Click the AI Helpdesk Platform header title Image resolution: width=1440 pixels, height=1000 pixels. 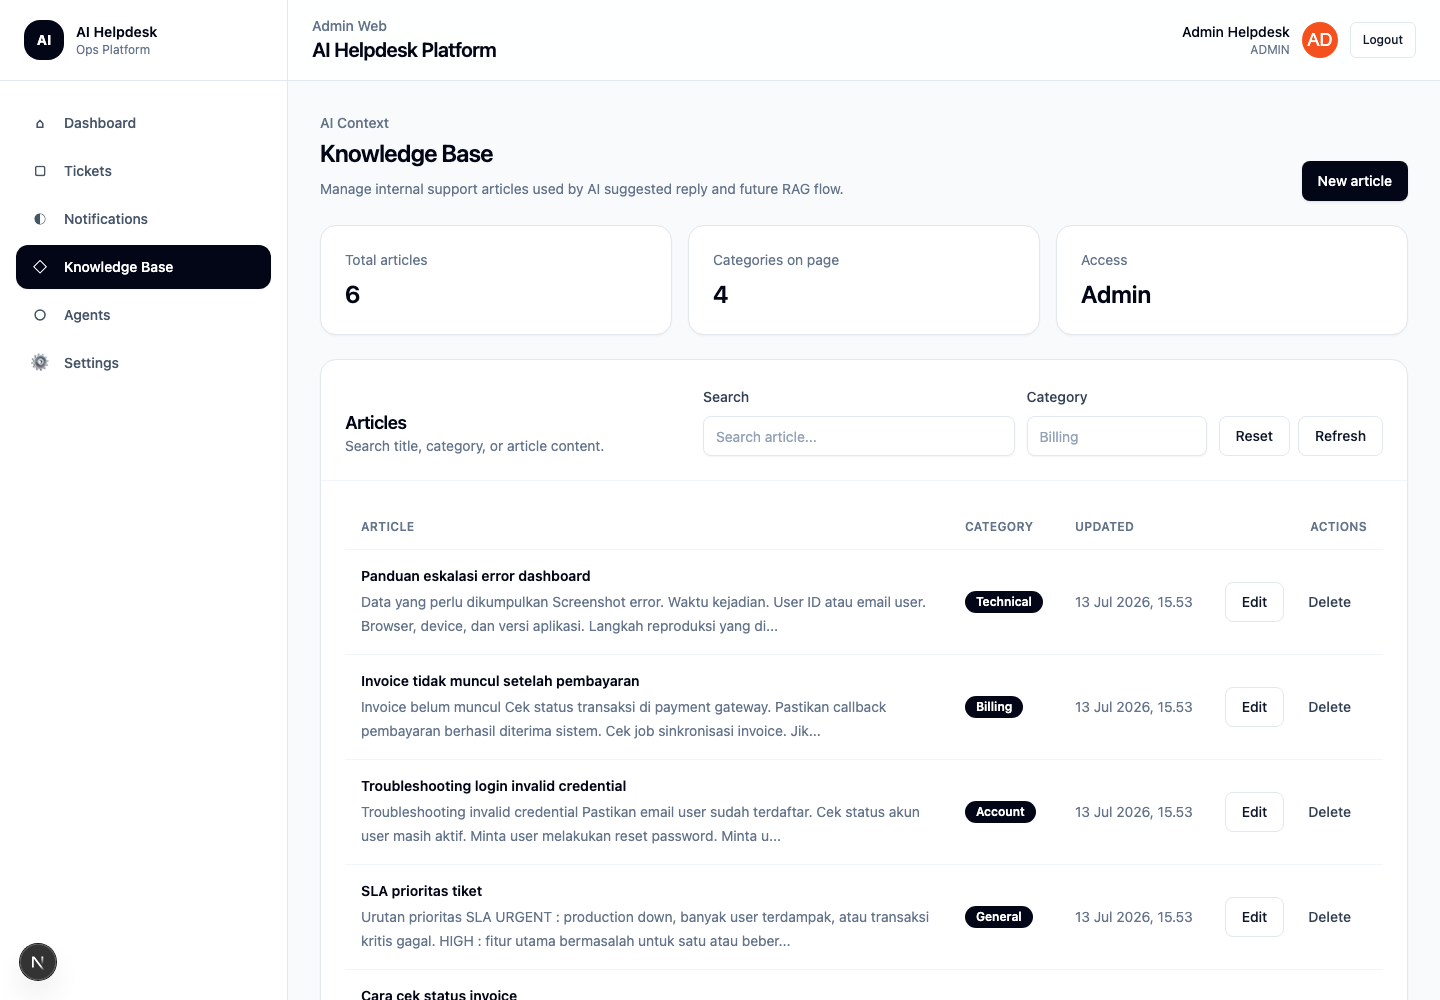[404, 50]
